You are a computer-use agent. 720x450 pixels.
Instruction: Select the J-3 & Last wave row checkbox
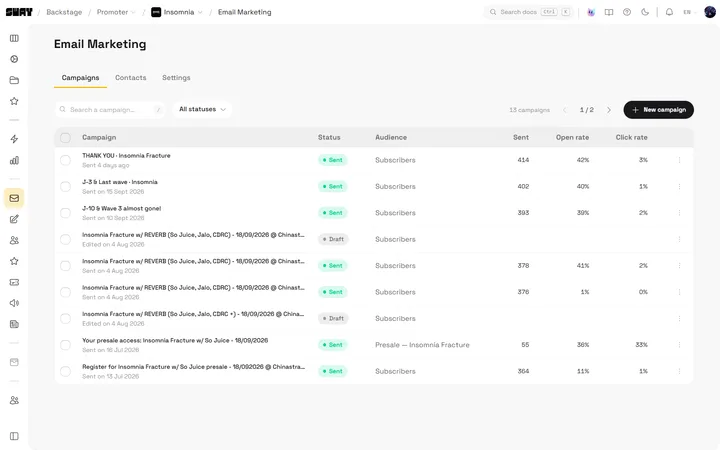65,186
